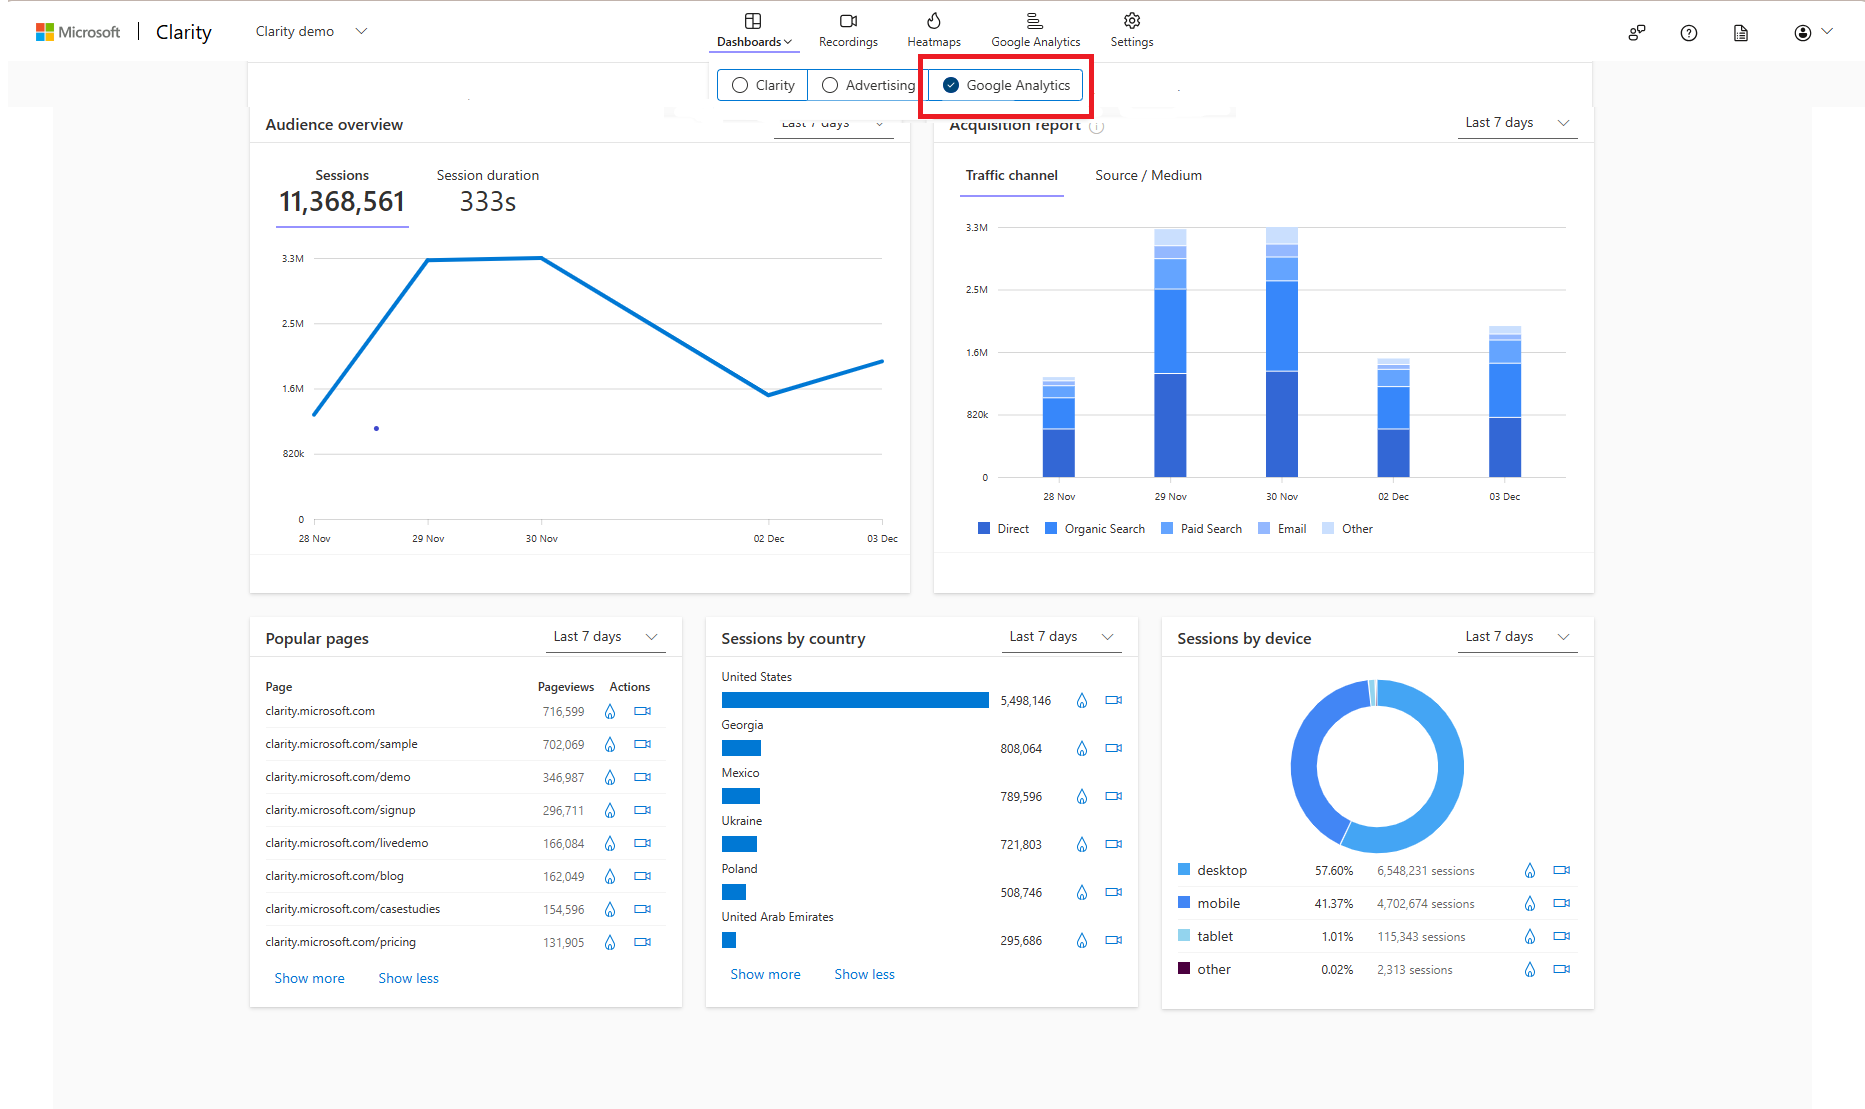Open the help question mark icon
1865x1109 pixels.
pos(1689,32)
